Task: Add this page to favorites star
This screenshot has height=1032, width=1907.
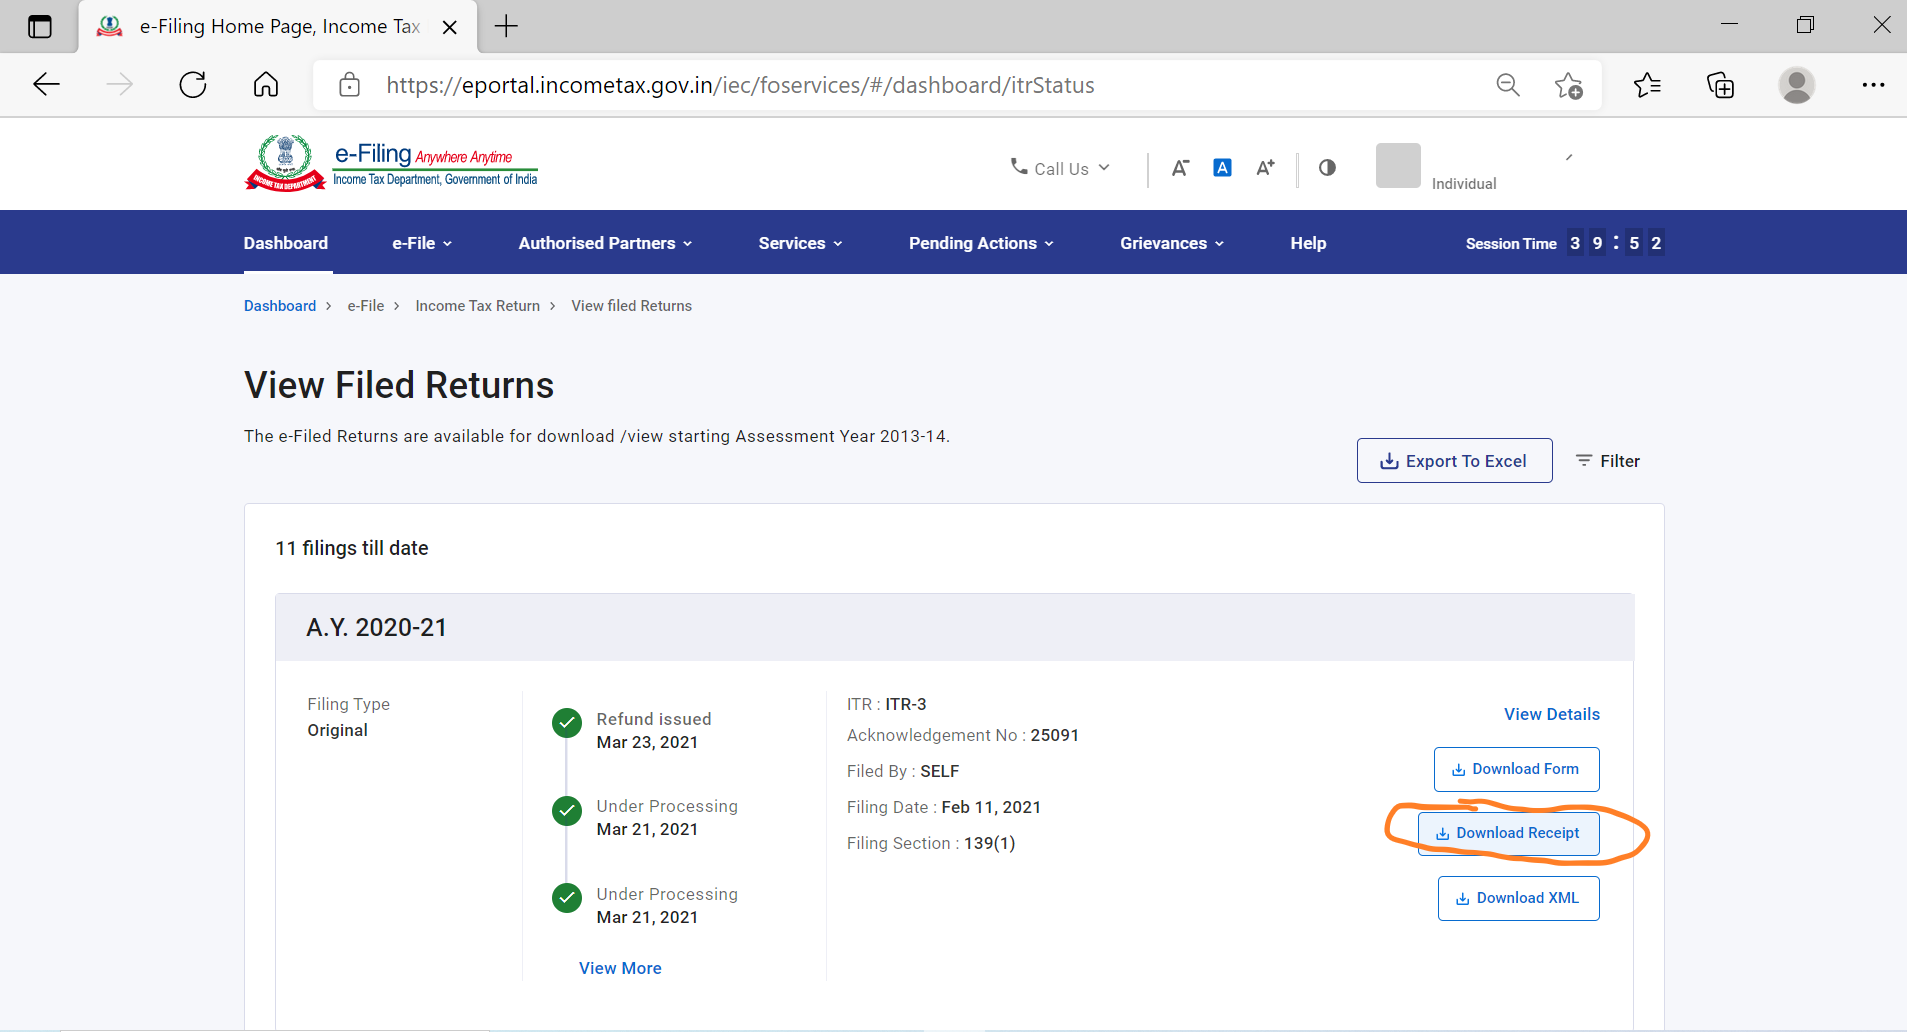Action: click(x=1569, y=86)
